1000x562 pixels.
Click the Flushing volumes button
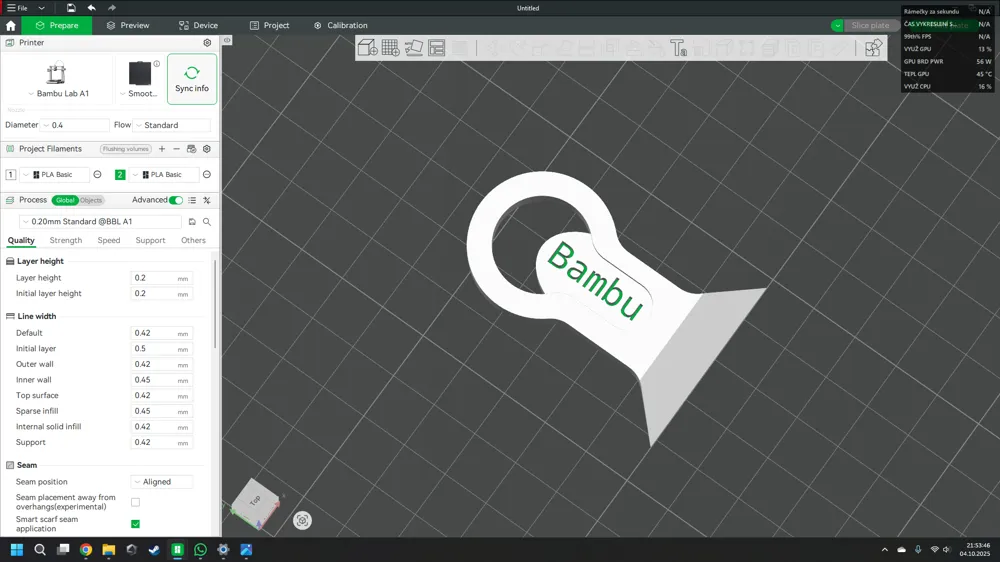coord(126,149)
